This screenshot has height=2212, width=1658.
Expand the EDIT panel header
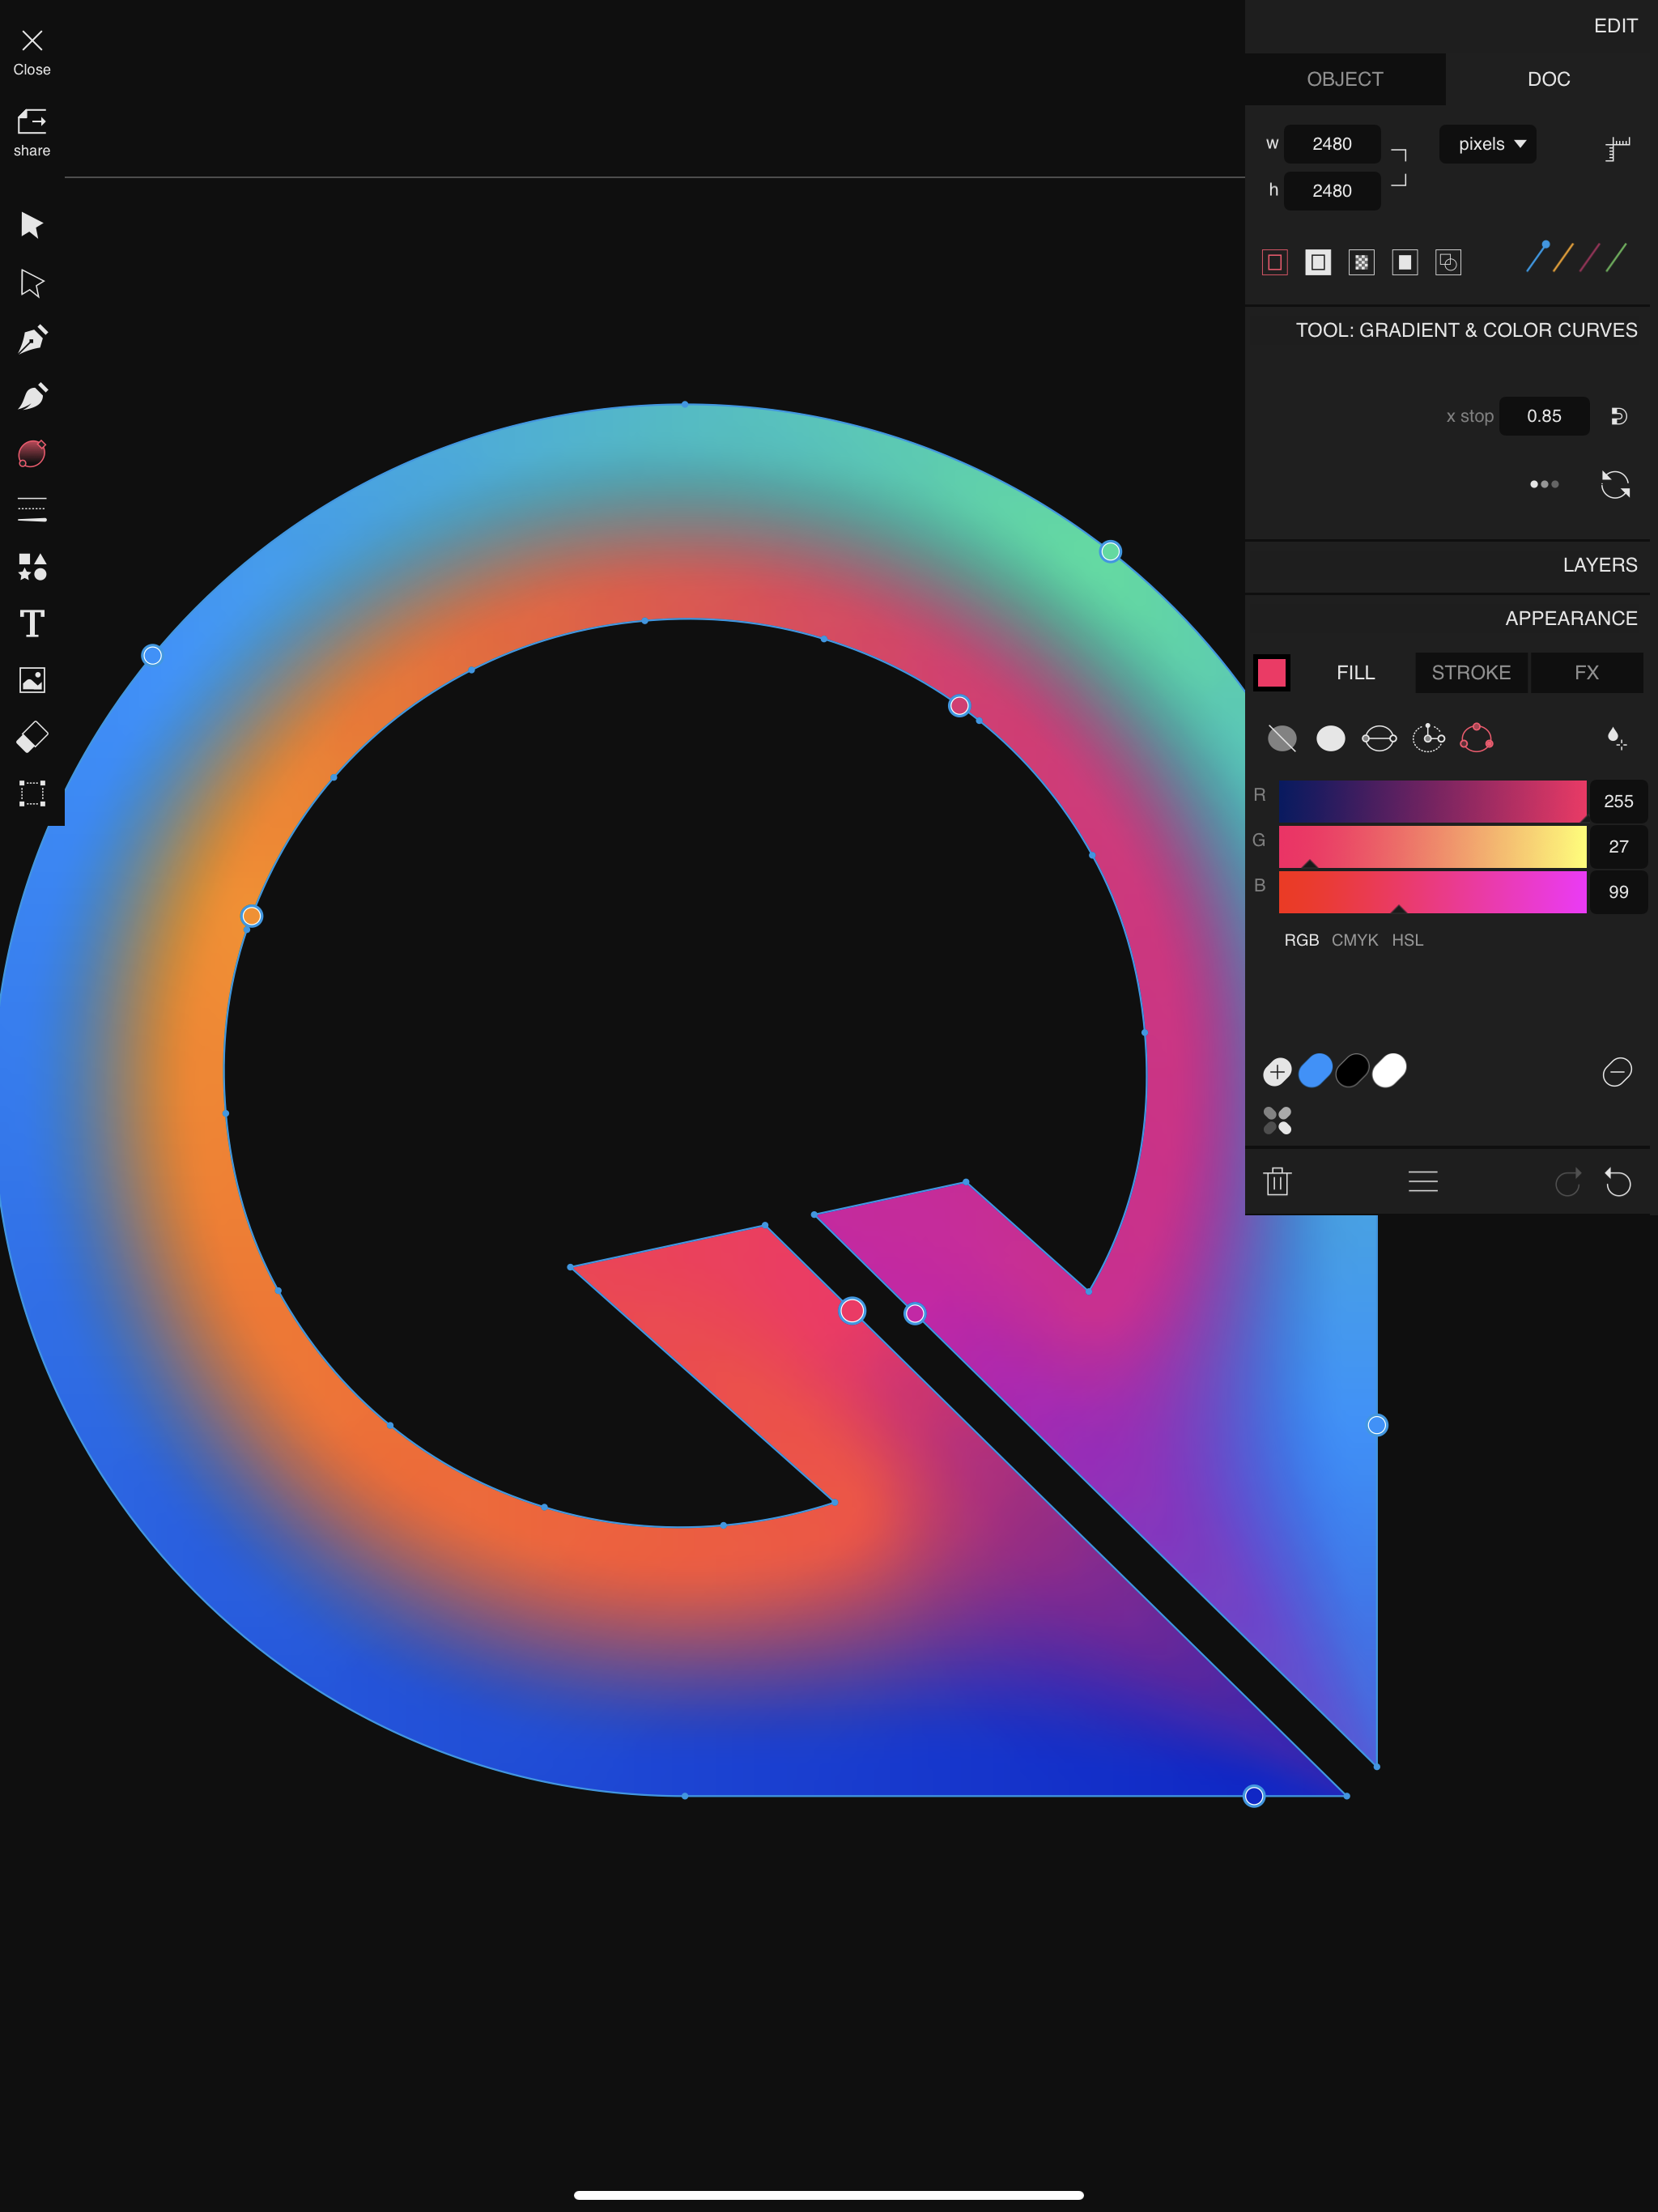pos(1614,26)
